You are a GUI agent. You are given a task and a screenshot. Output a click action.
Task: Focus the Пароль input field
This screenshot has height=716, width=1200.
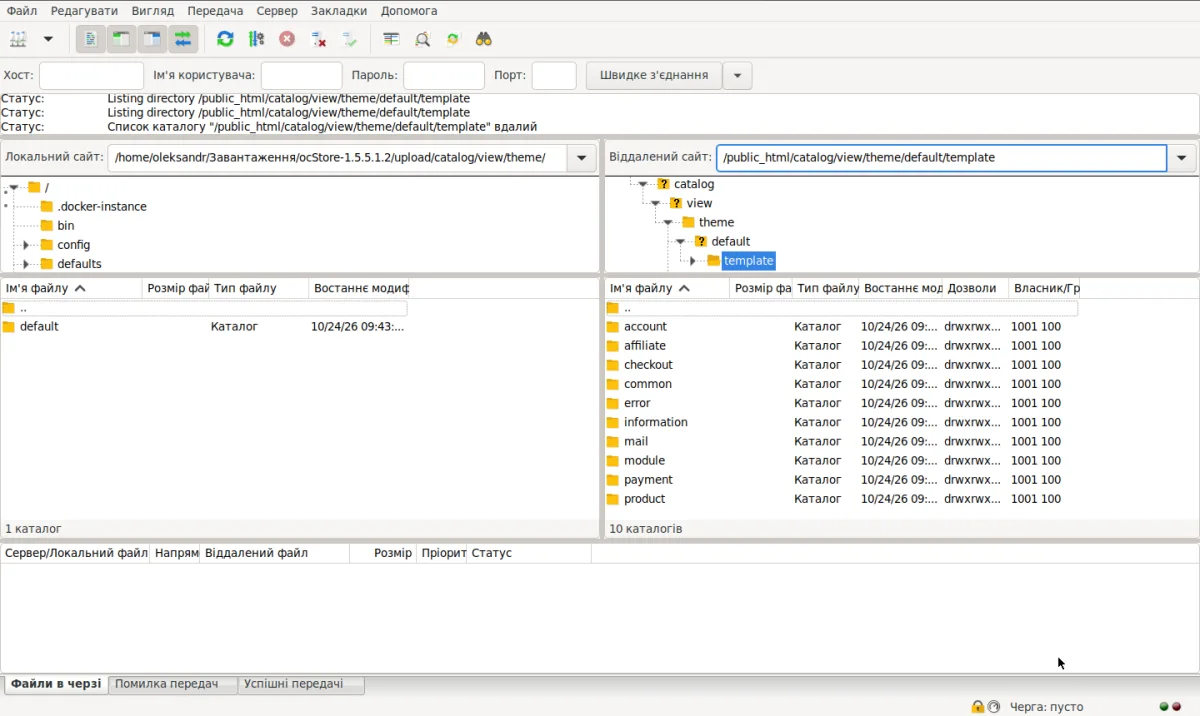pyautogui.click(x=444, y=75)
